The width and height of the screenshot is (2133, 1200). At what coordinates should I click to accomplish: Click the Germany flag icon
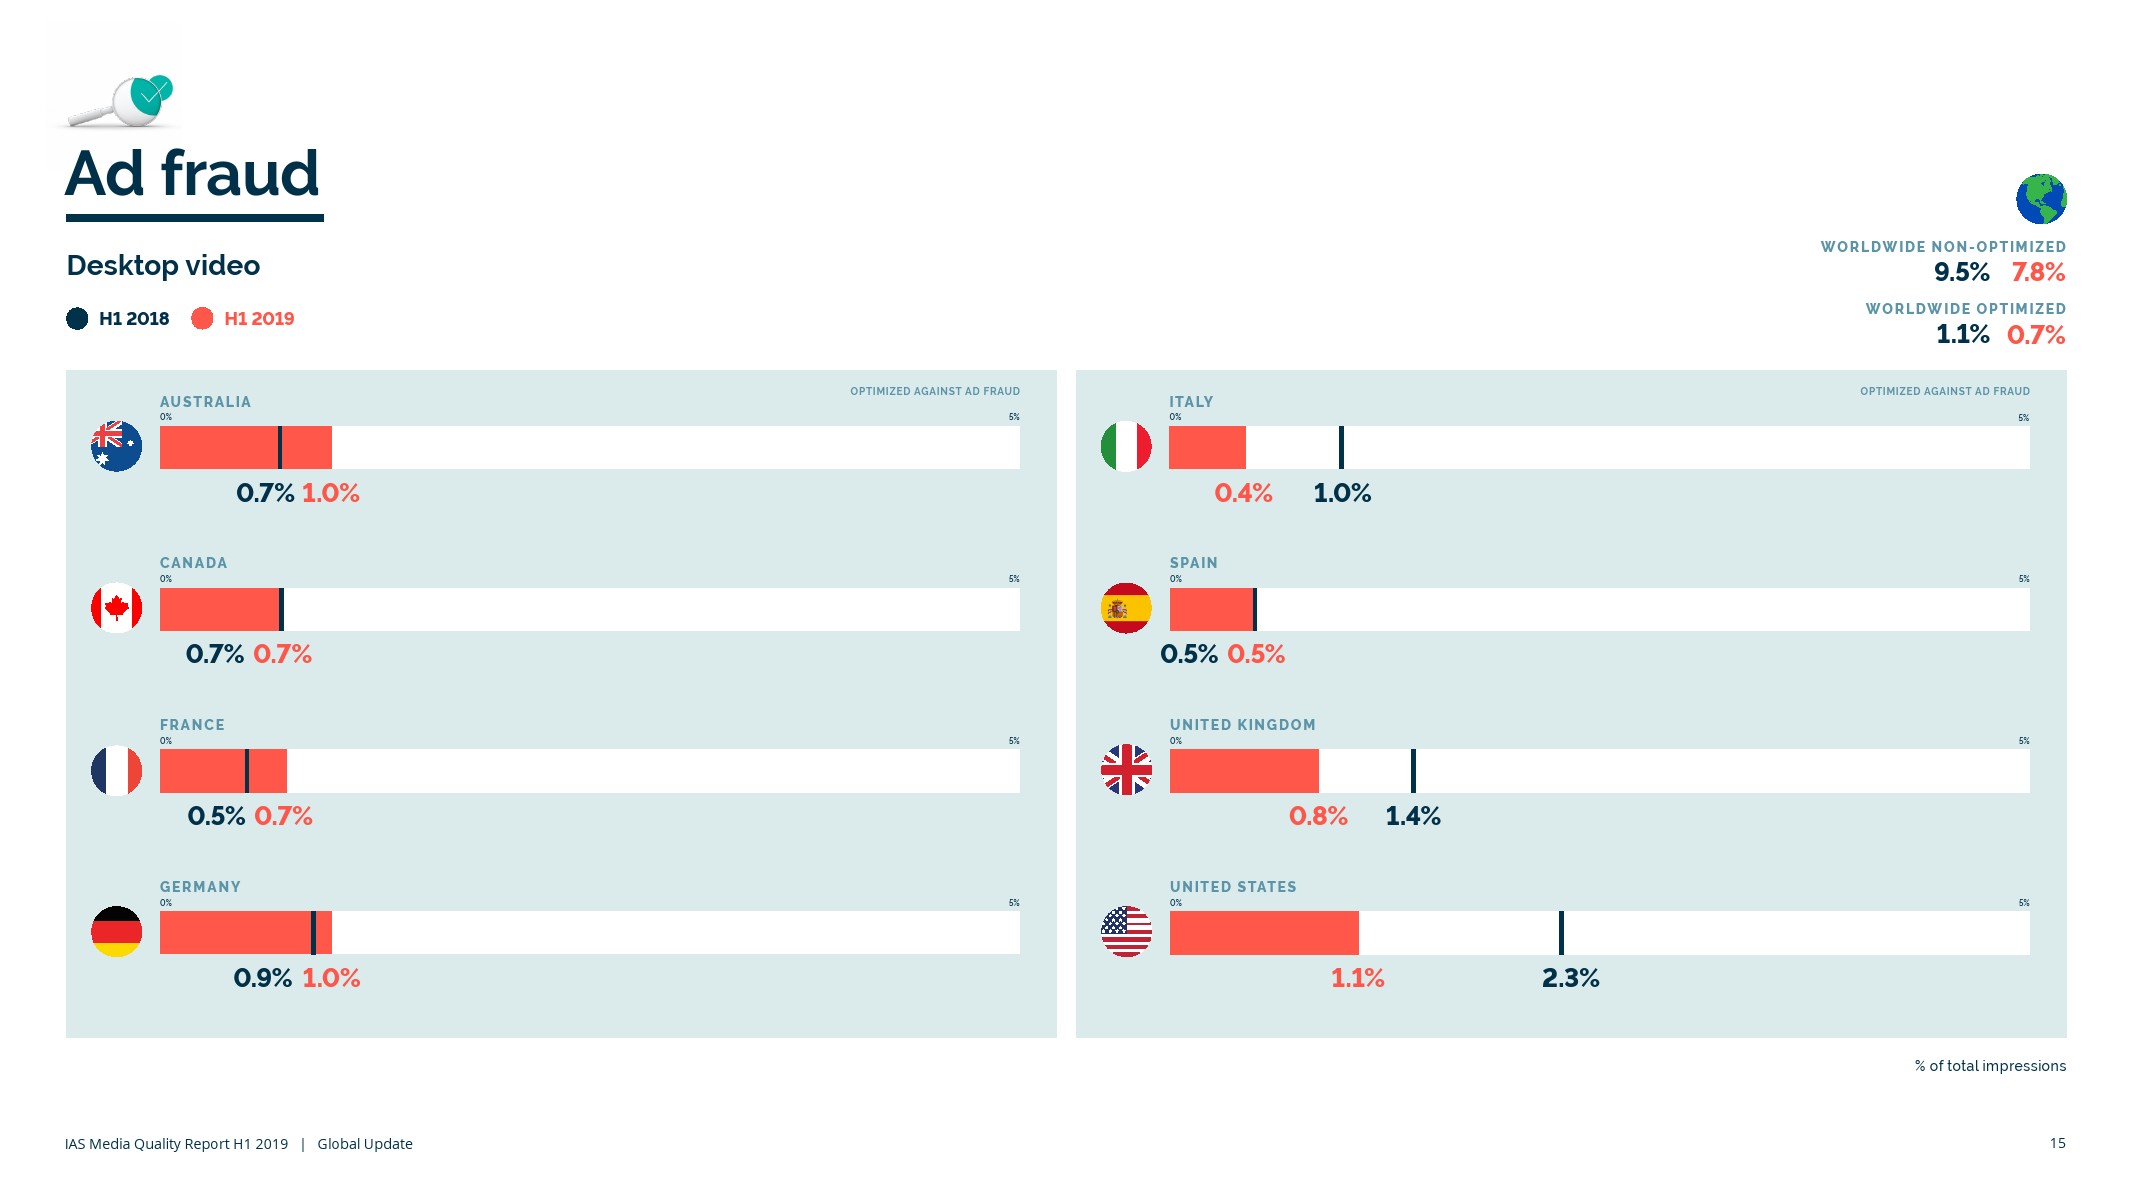116,932
